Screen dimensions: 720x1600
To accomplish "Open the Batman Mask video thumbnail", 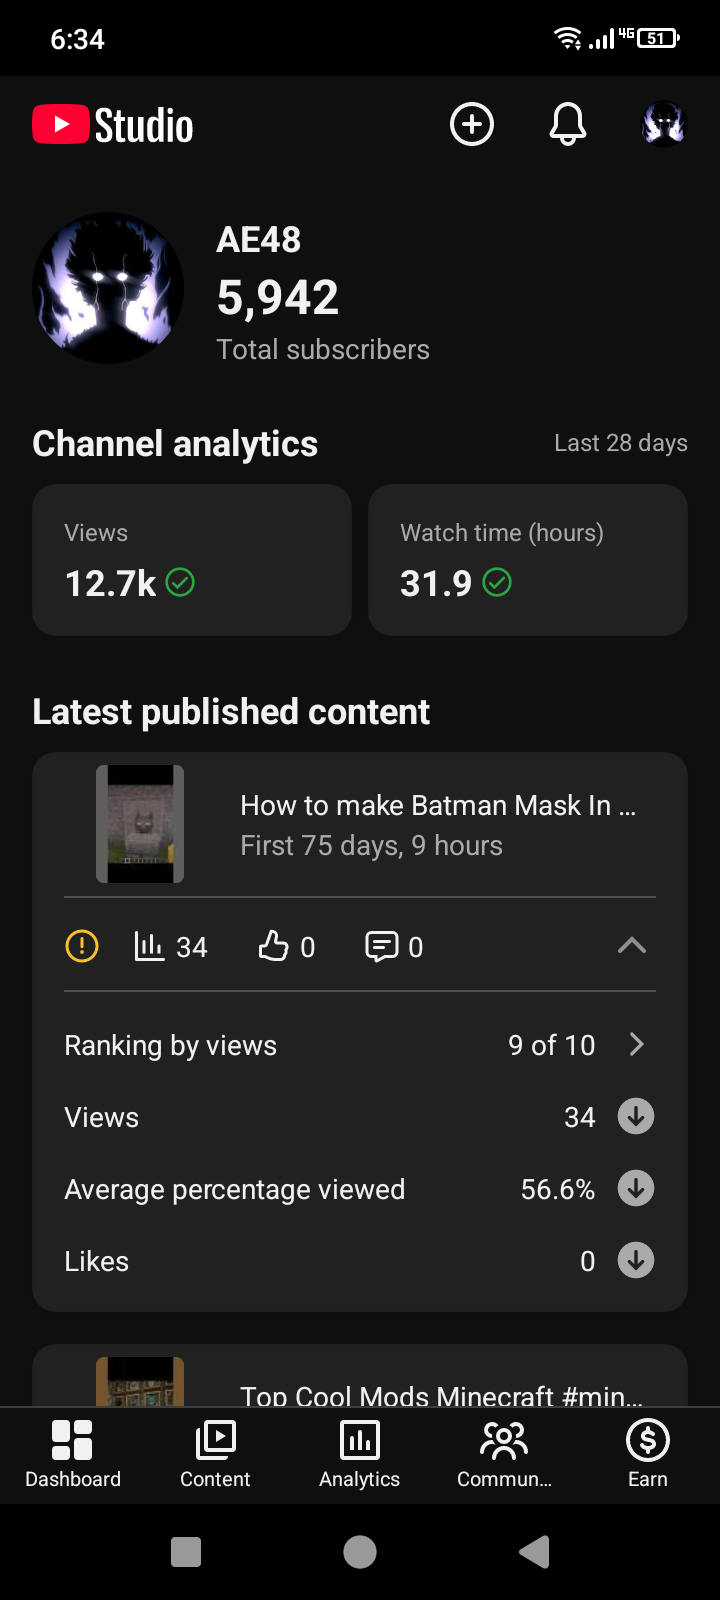I will (140, 824).
